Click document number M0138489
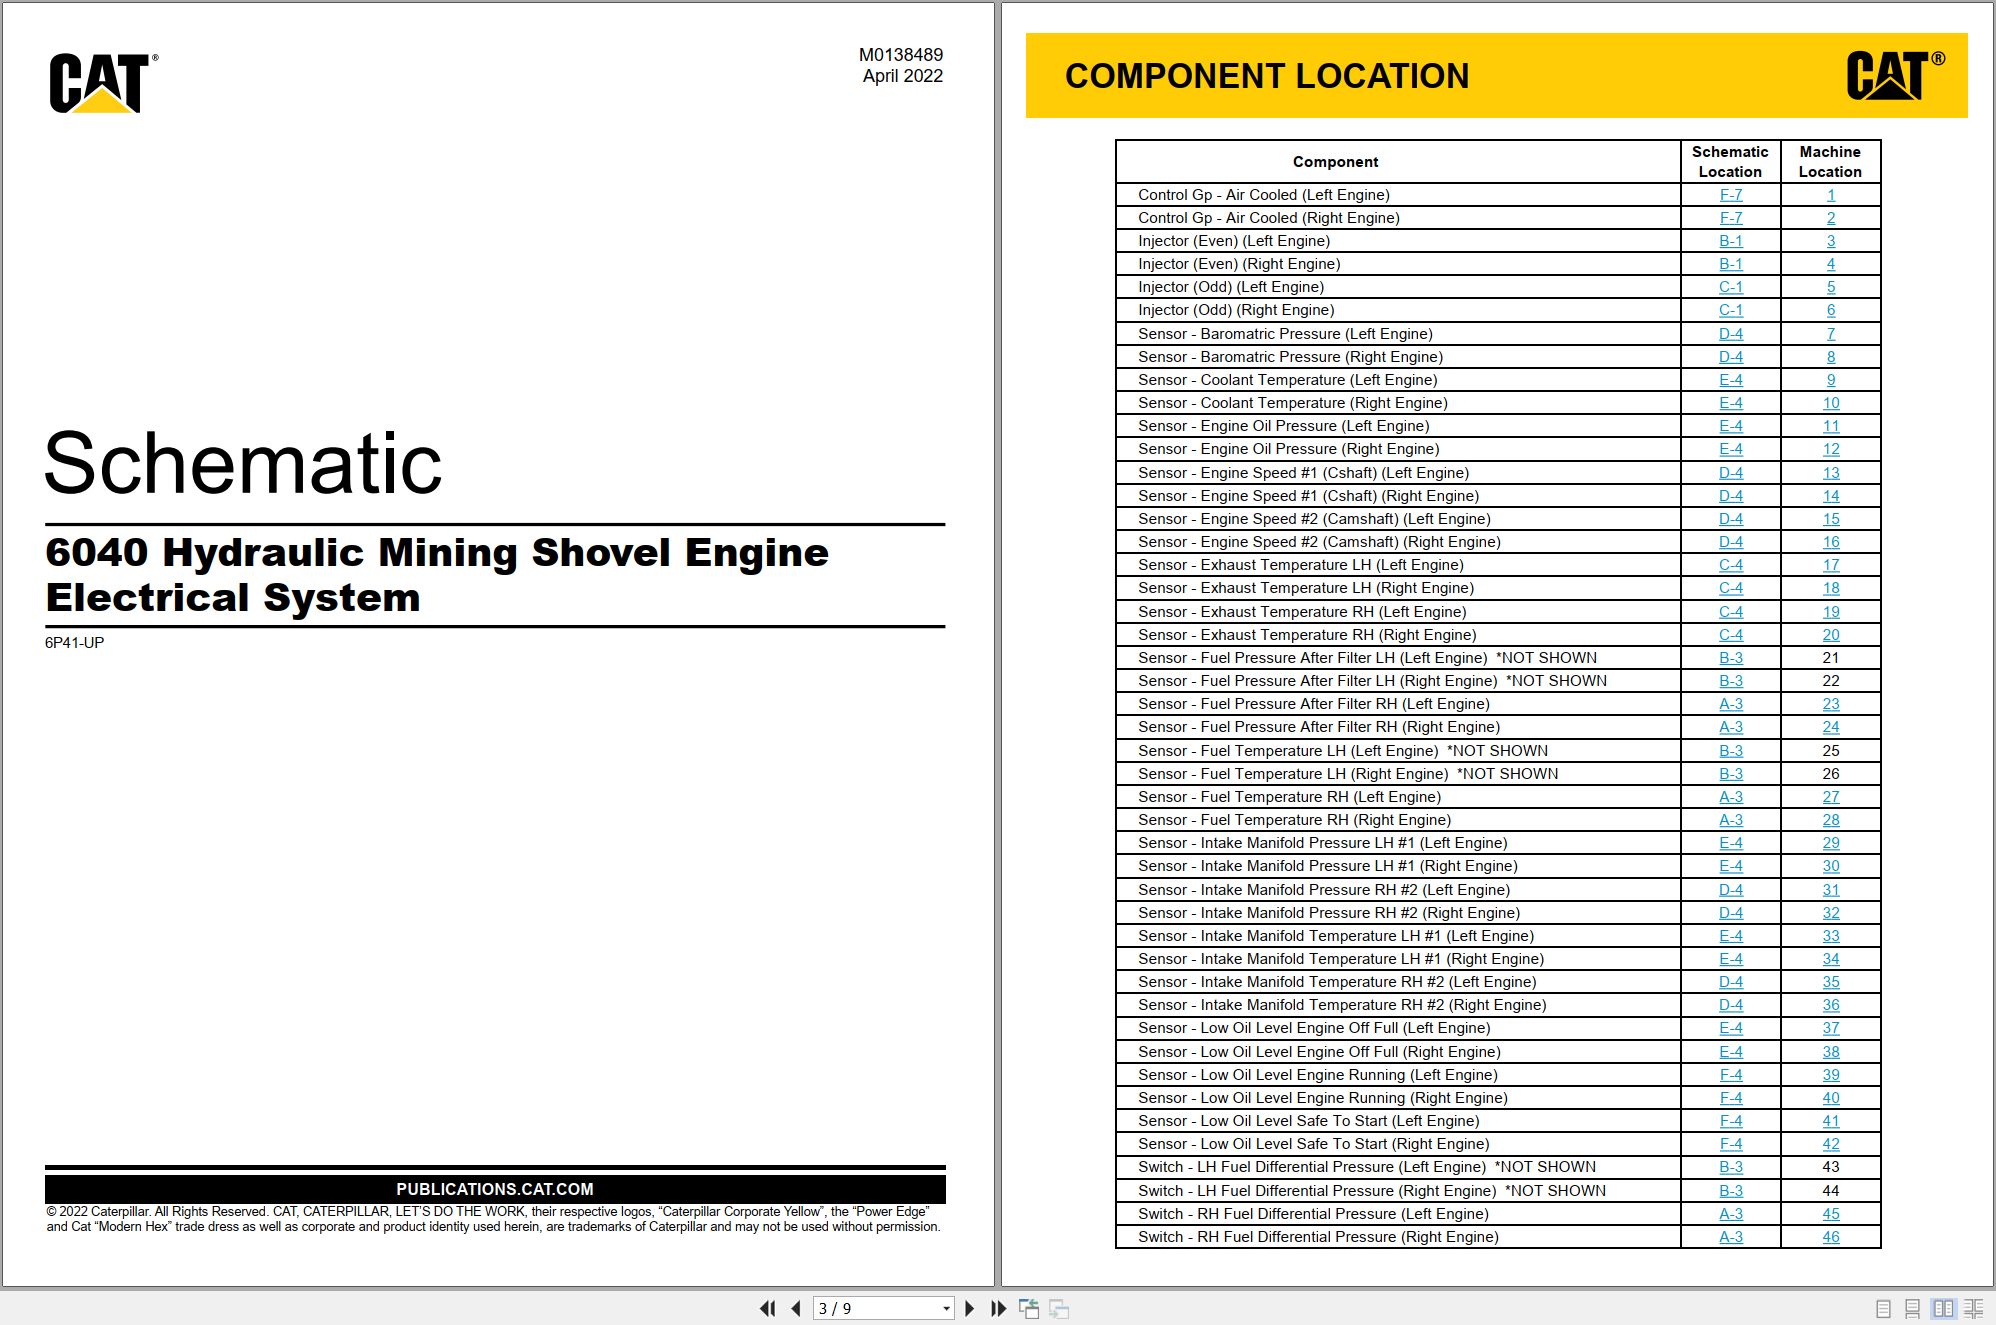This screenshot has width=1996, height=1325. (901, 55)
